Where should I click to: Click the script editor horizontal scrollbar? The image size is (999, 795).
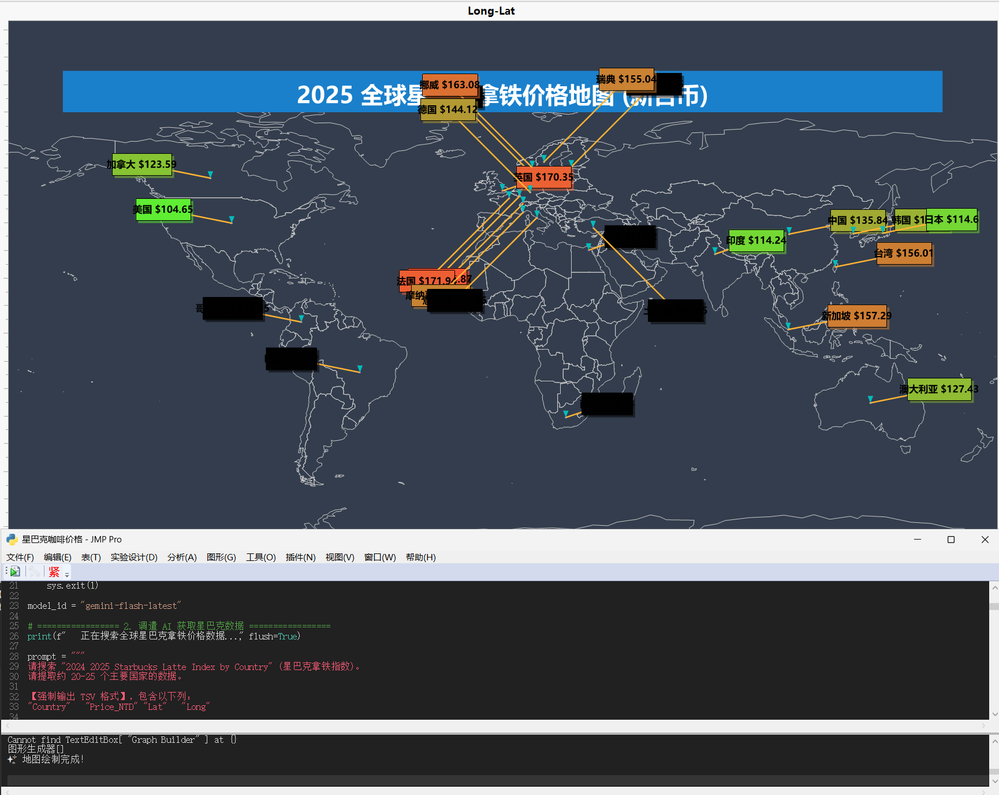click(494, 726)
